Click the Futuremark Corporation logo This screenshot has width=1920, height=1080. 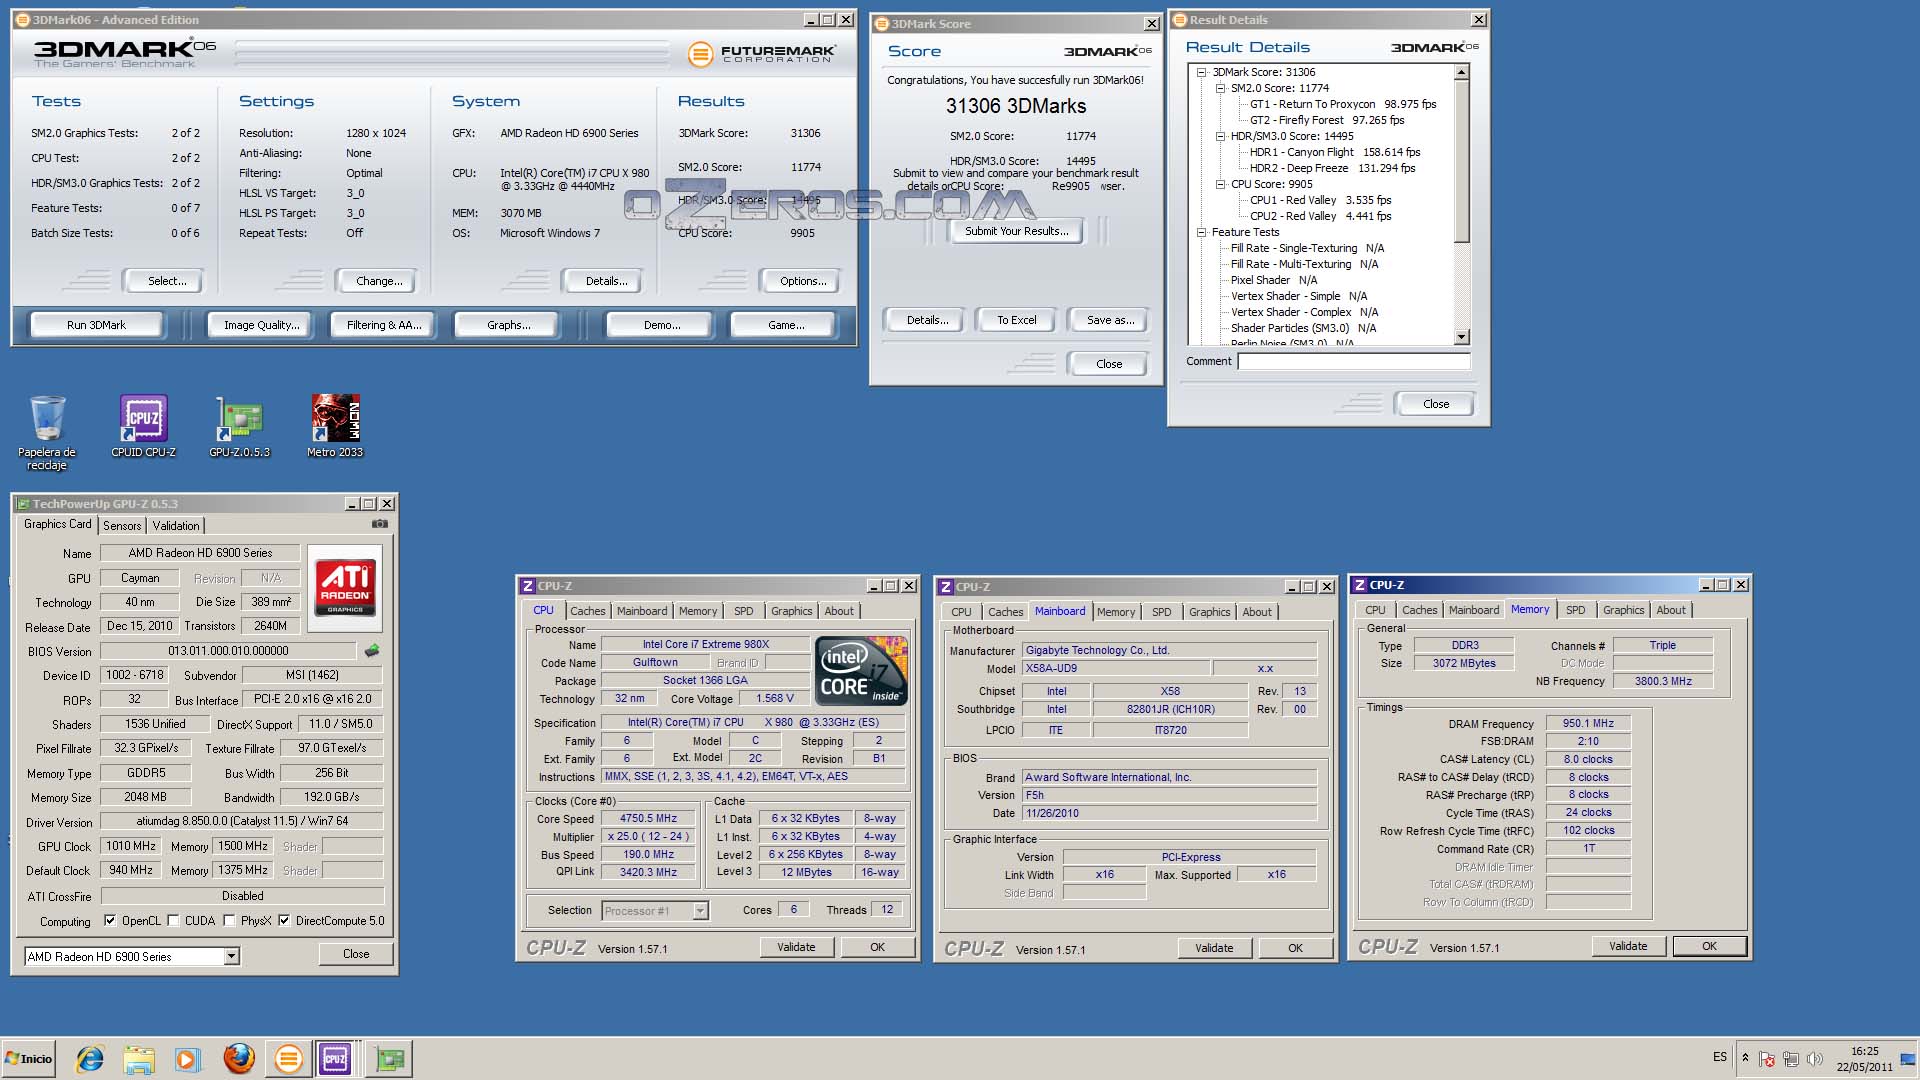click(x=762, y=54)
